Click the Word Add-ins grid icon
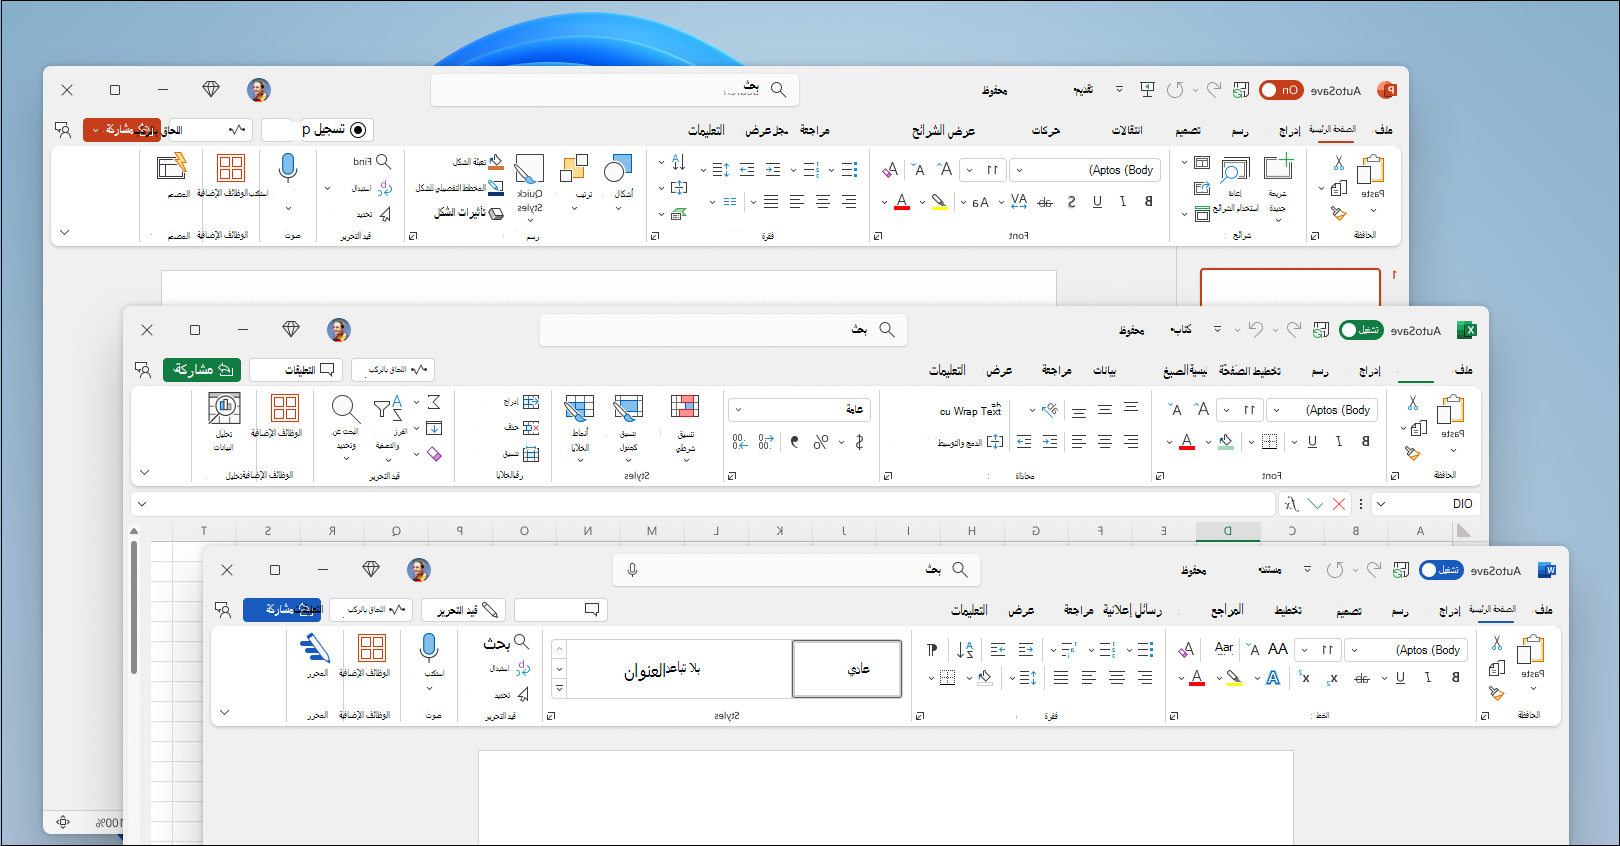This screenshot has width=1620, height=846. click(372, 647)
